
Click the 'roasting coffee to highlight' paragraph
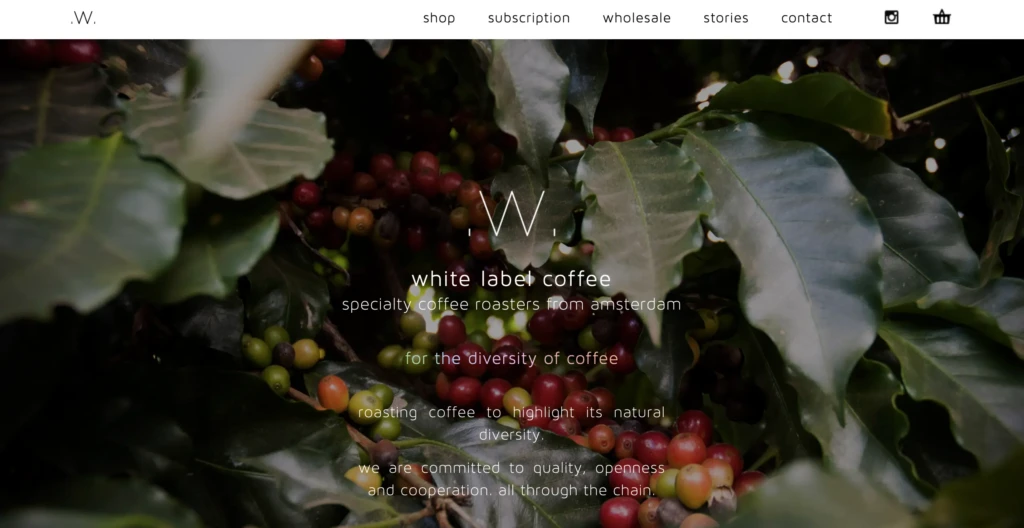[x=511, y=423]
